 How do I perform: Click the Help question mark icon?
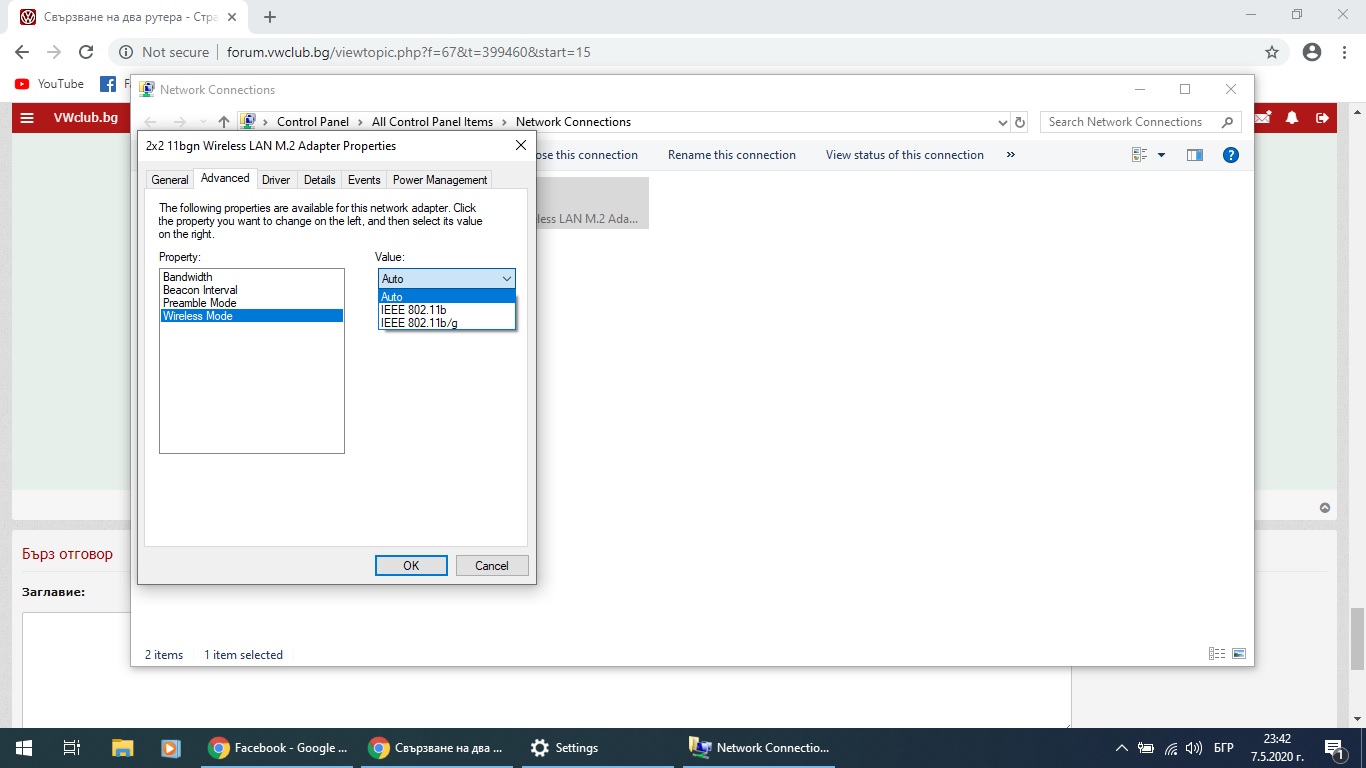pos(1231,155)
